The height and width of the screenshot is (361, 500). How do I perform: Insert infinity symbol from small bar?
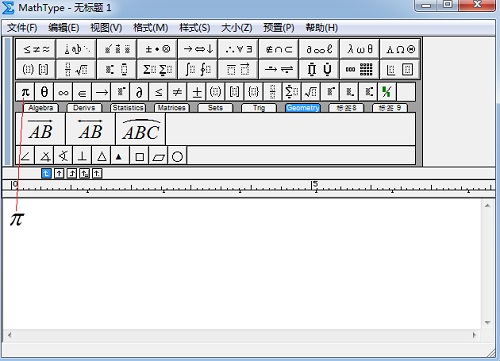point(63,92)
